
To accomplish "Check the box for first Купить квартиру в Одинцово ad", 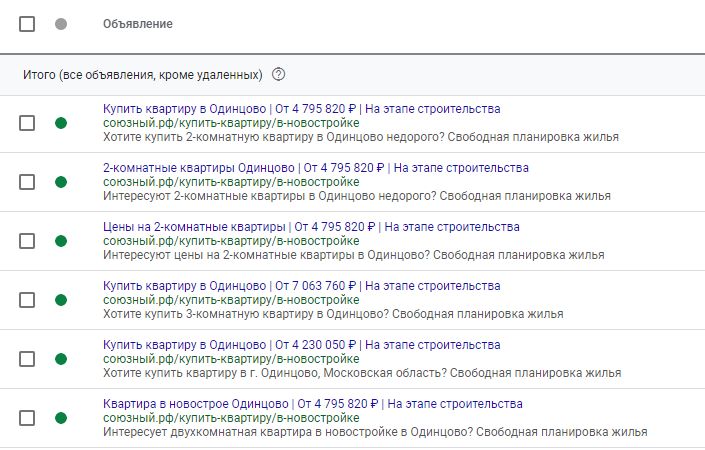I will pyautogui.click(x=27, y=123).
